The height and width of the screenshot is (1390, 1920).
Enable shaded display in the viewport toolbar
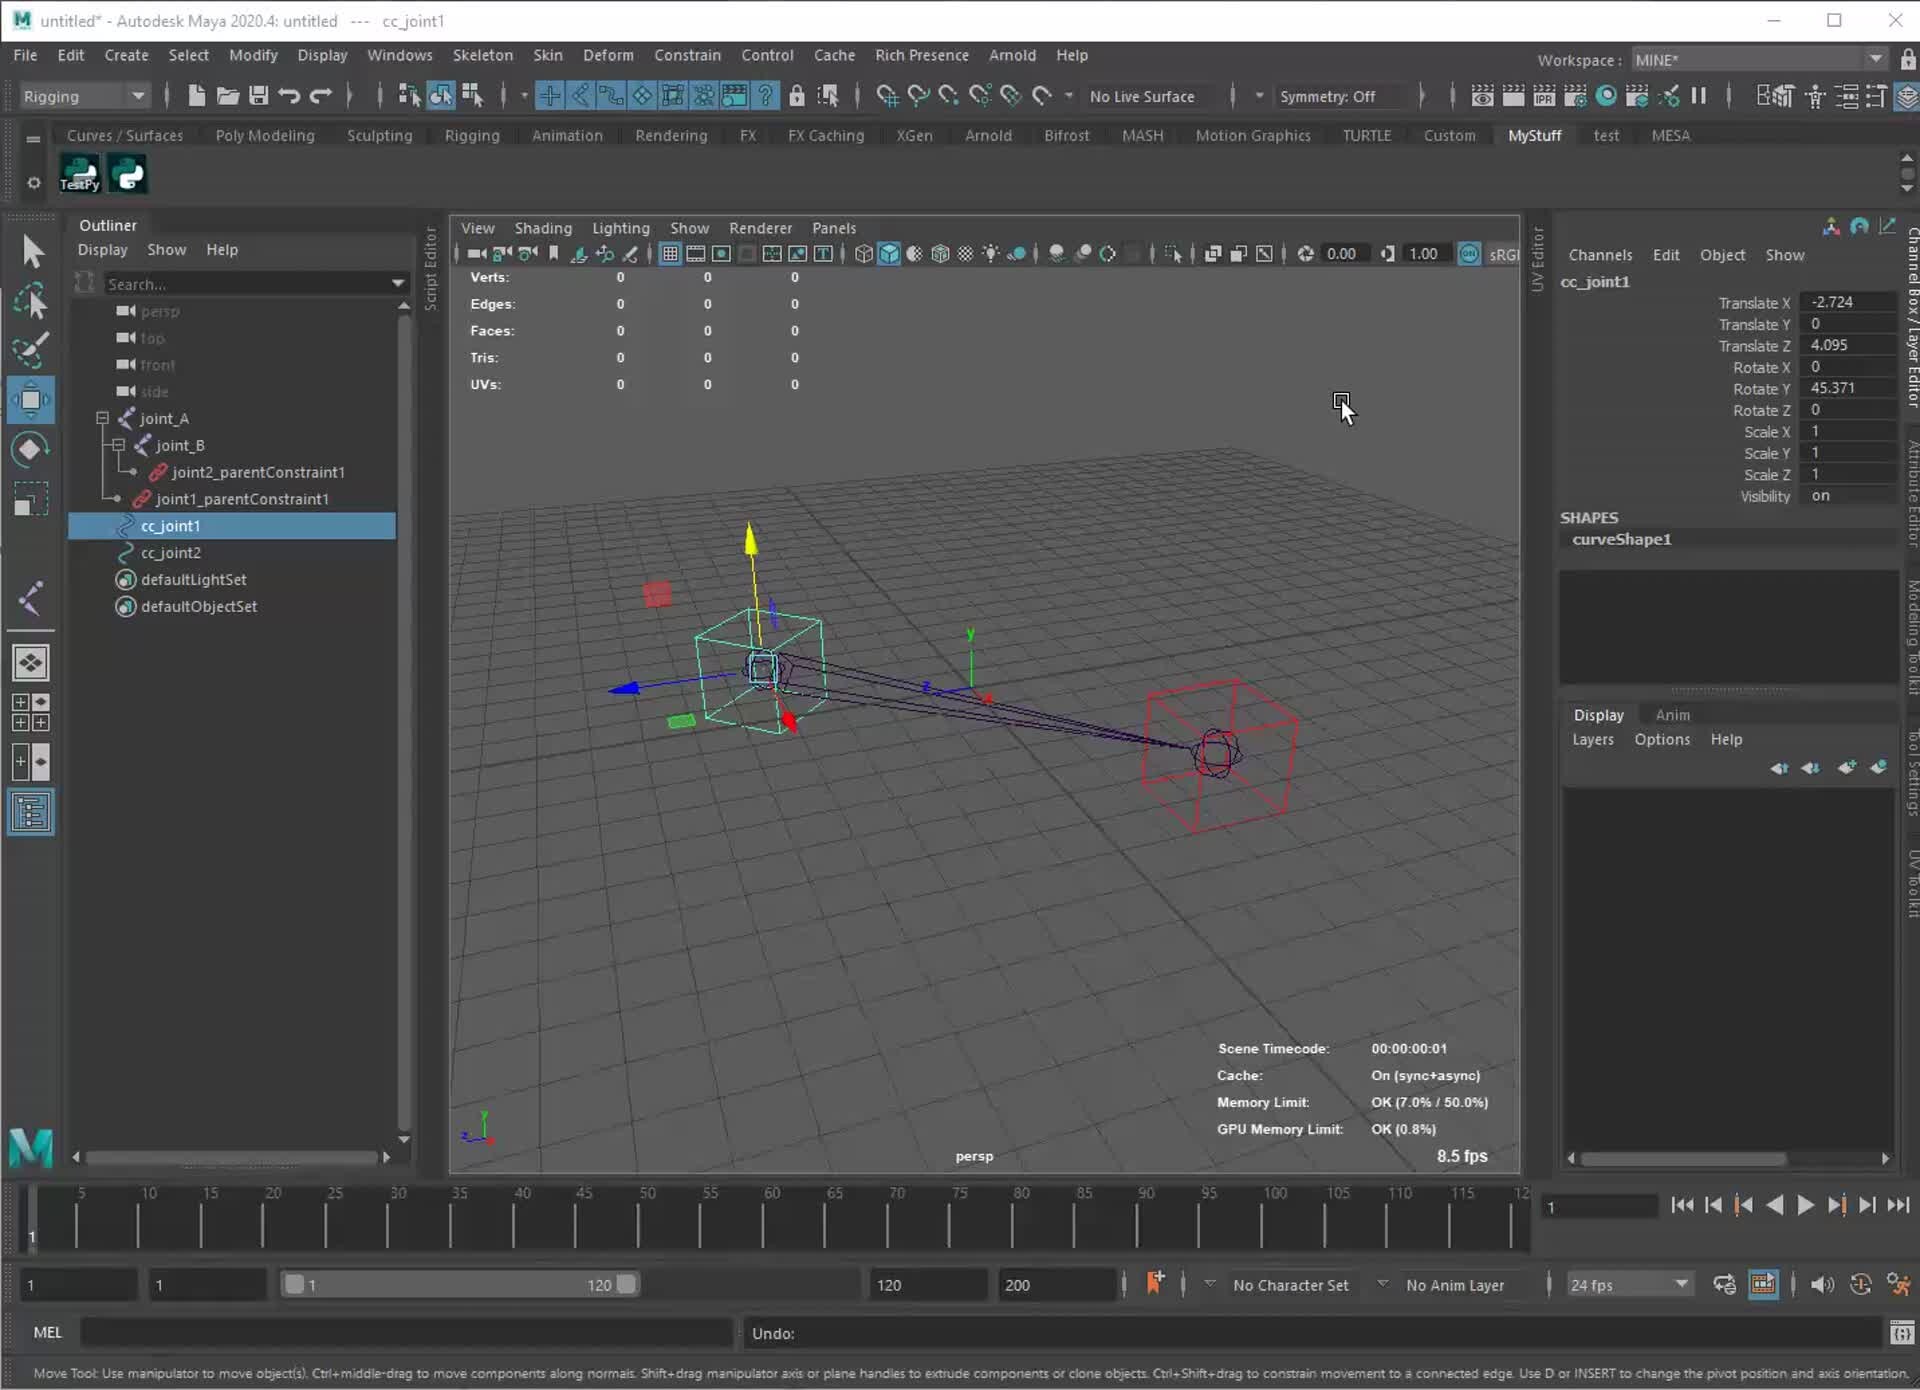pyautogui.click(x=889, y=253)
